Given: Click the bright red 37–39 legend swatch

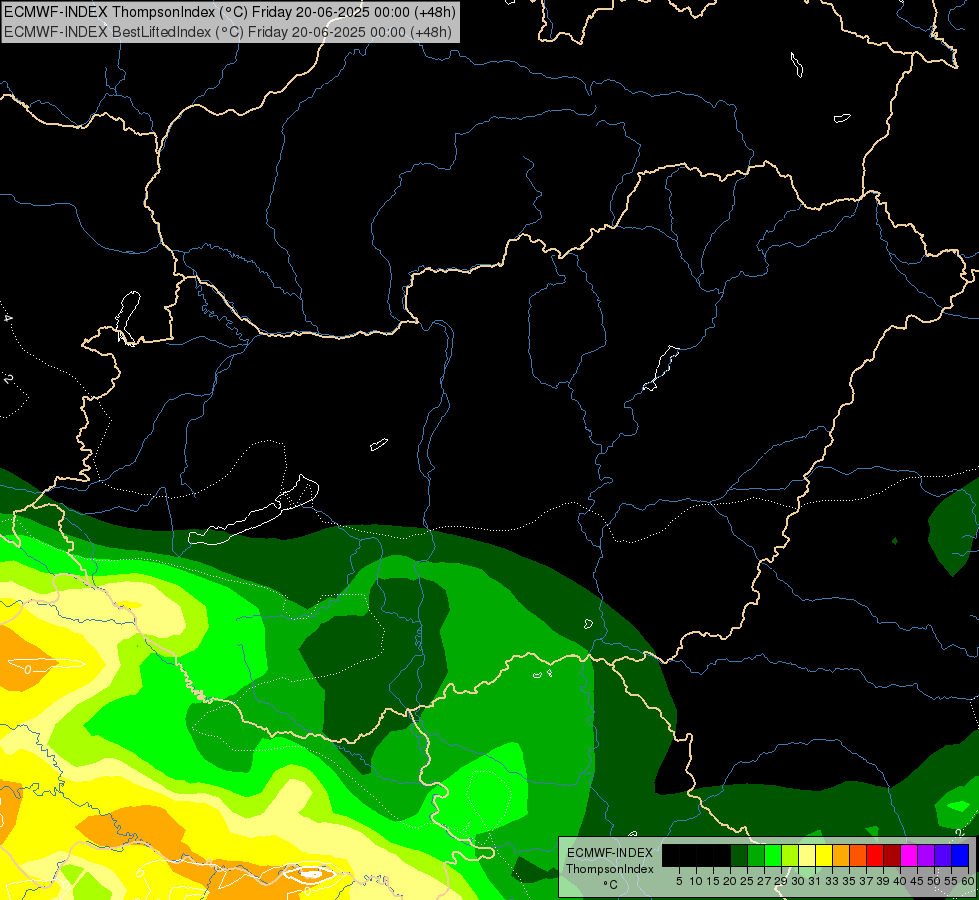Looking at the screenshot, I should click(x=875, y=855).
